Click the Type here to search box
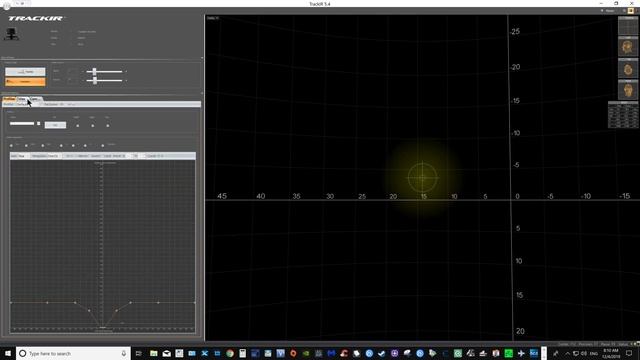Viewport: 640px width, 360px height. 73,353
